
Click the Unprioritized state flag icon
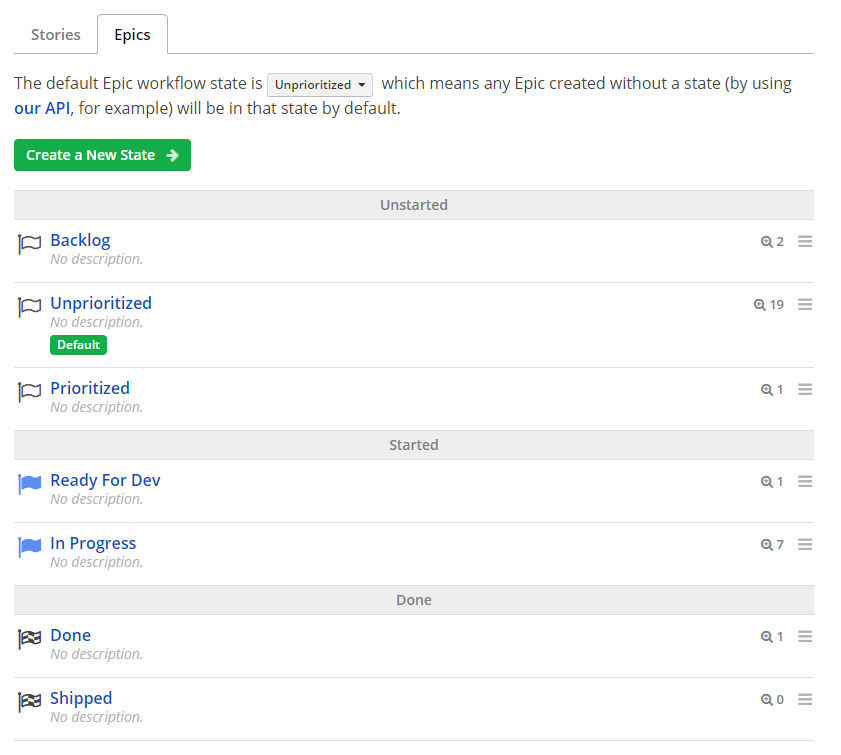(x=29, y=307)
